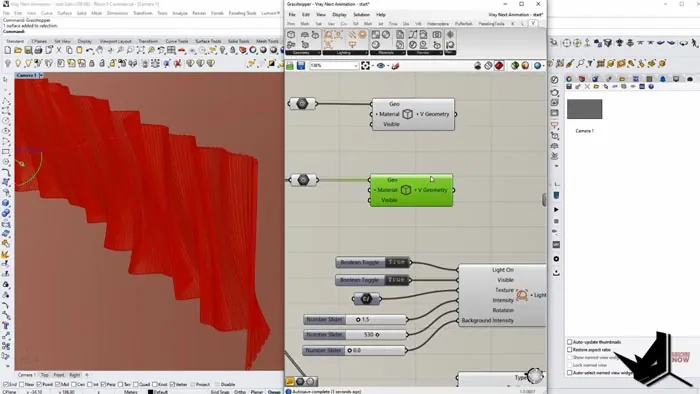Image resolution: width=700 pixels, height=394 pixels.
Task: Click the green selected-only preview icon in Grasshopper
Action: point(515,66)
